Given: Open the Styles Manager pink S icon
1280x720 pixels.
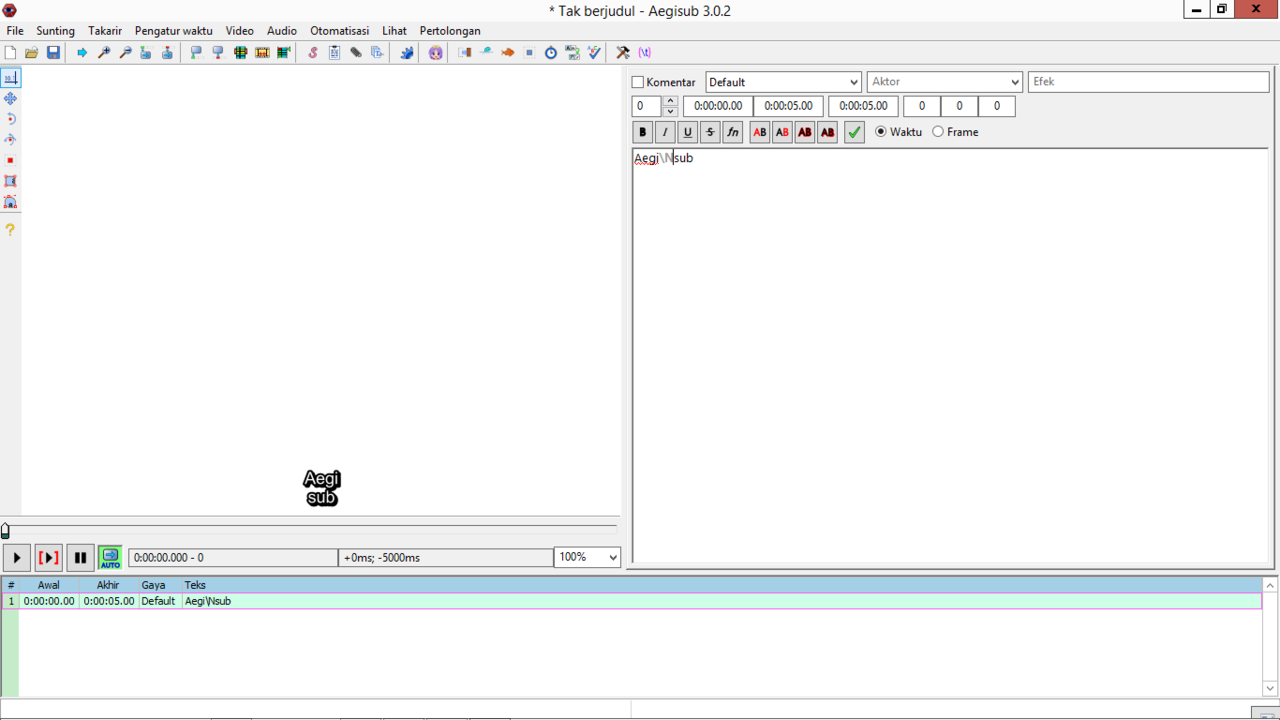Looking at the screenshot, I should 312,52.
